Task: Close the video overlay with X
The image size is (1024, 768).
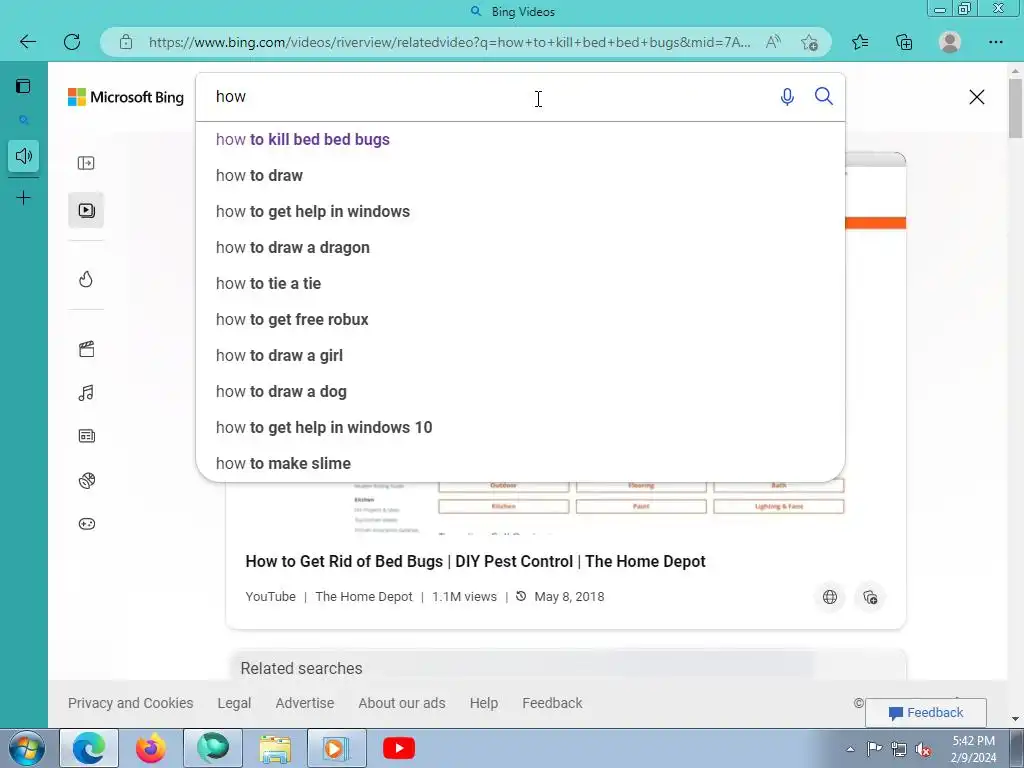Action: point(977,97)
